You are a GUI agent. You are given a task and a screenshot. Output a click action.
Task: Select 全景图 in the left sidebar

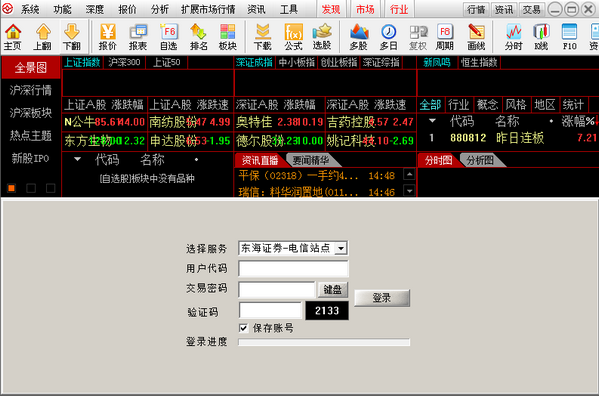(x=31, y=68)
